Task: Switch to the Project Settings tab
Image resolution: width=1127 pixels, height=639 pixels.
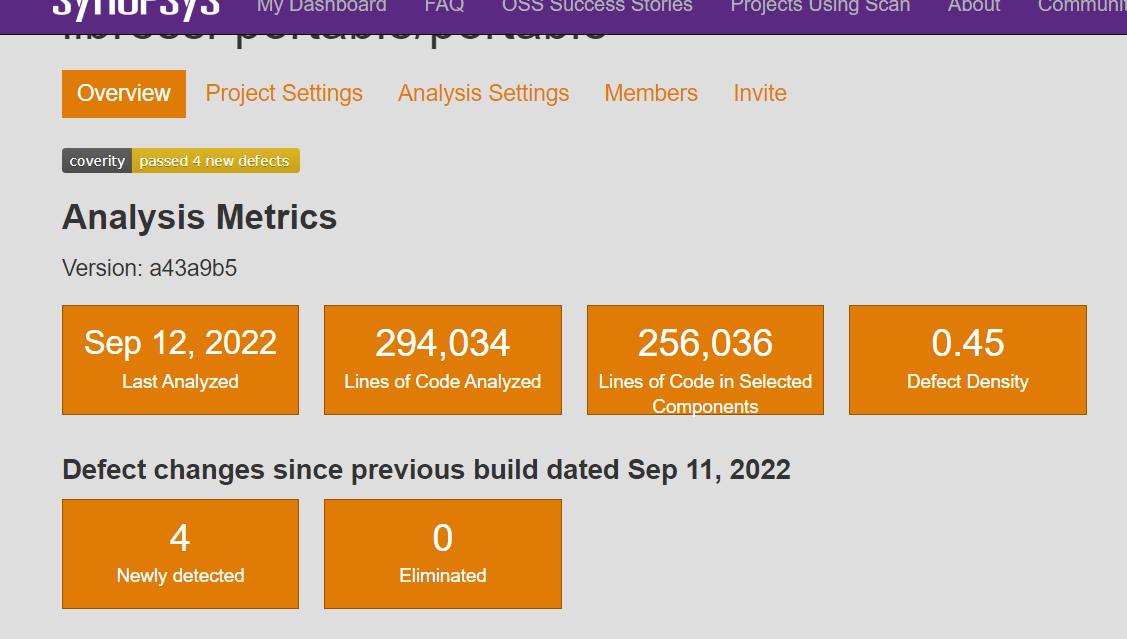Action: point(284,93)
